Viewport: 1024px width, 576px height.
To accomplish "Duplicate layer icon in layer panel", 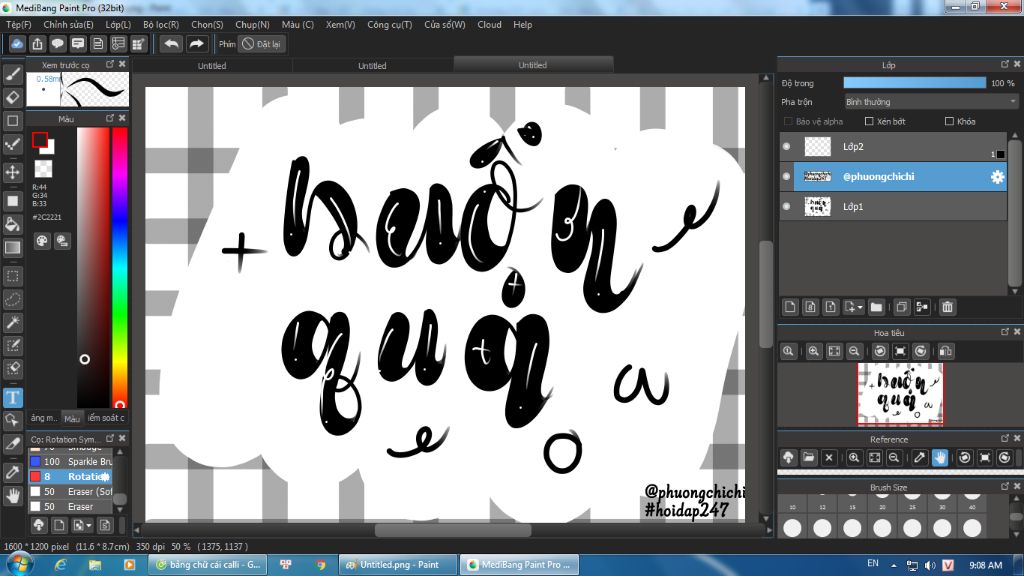I will (x=902, y=307).
